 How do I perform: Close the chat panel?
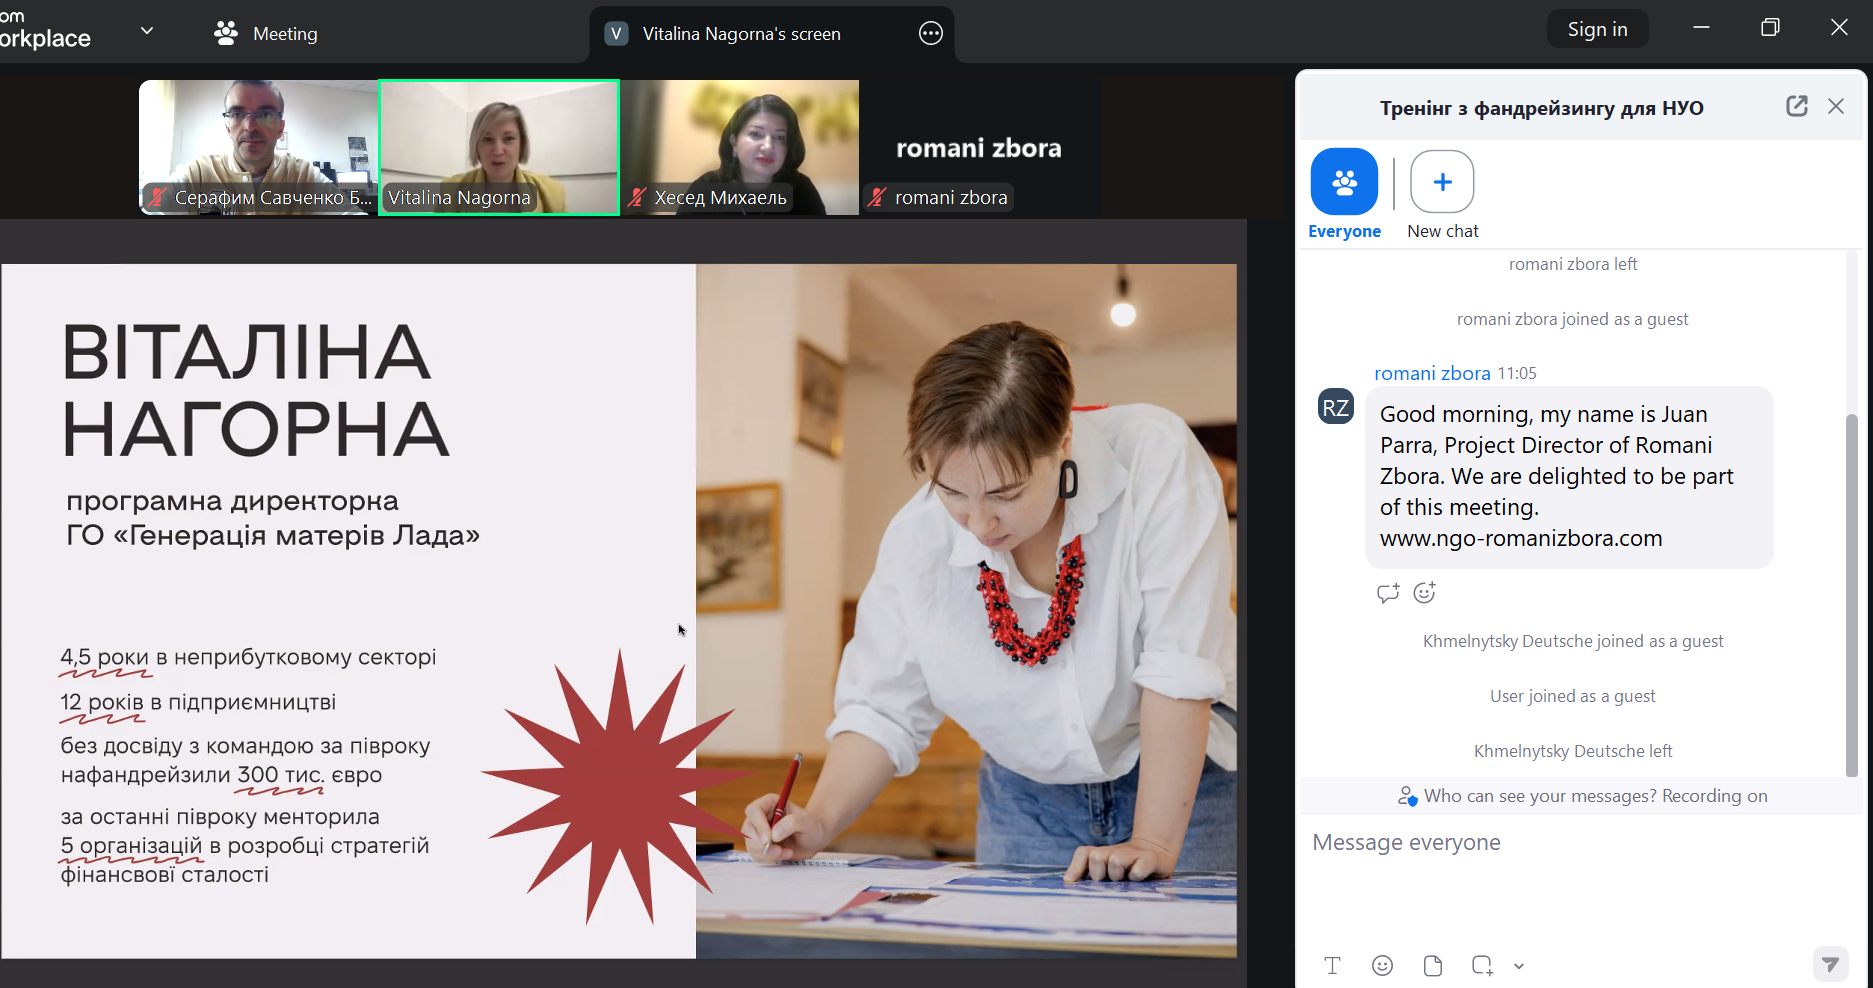pyautogui.click(x=1835, y=106)
